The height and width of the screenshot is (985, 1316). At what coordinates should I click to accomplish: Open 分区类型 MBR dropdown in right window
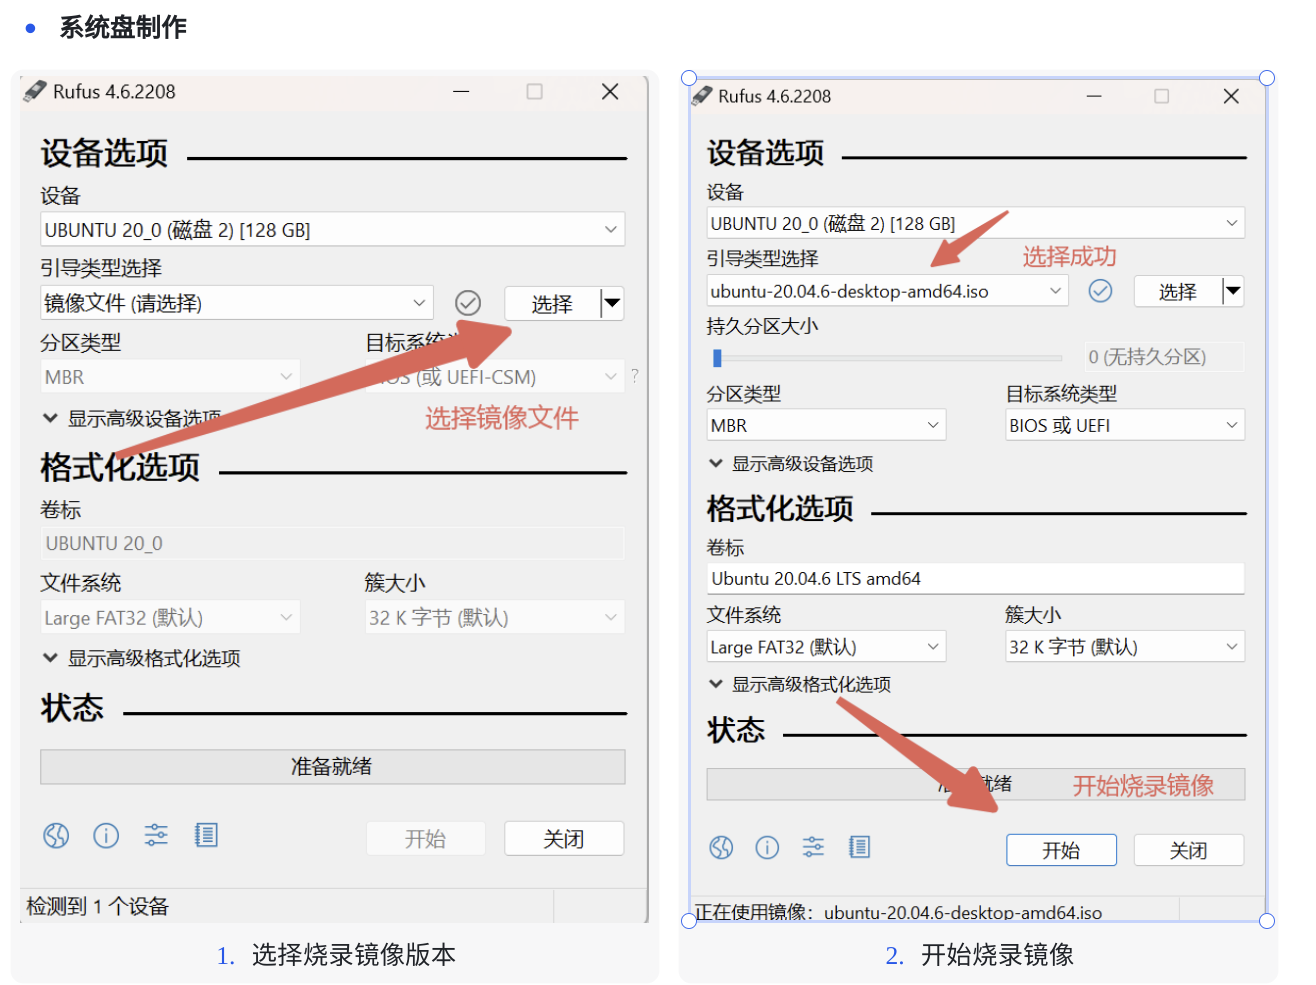(826, 425)
